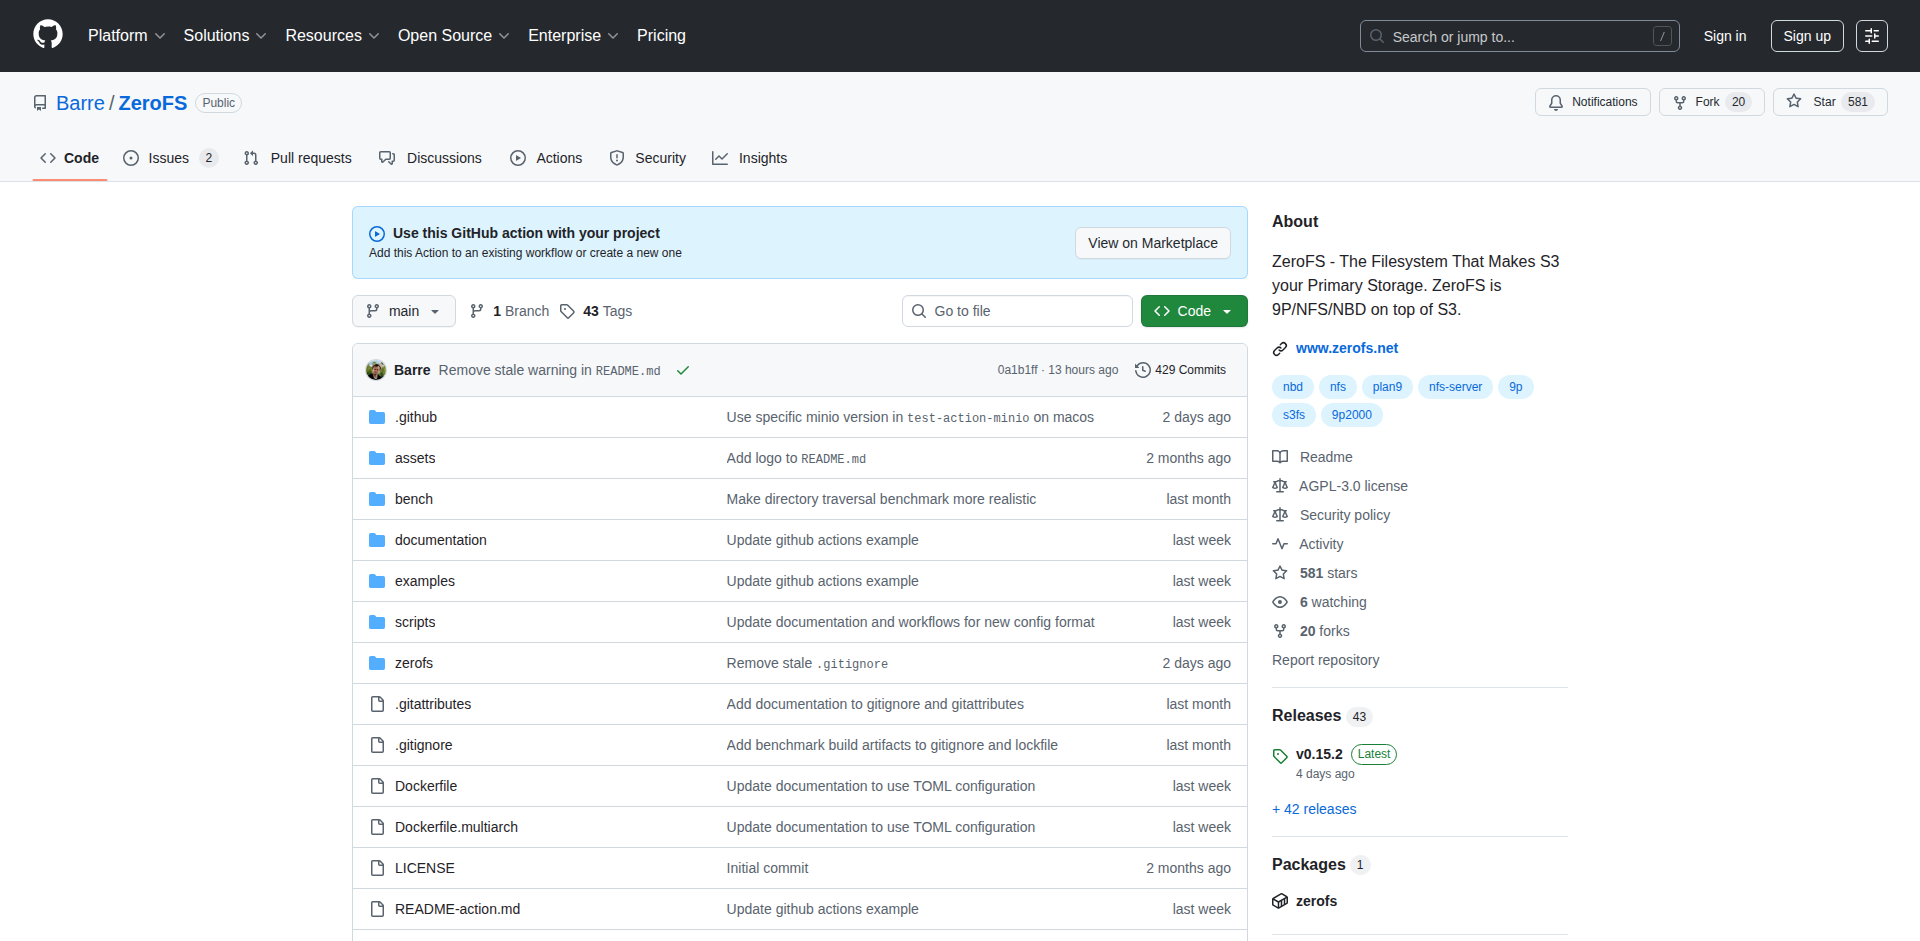Expand the Platform menu

click(126, 36)
